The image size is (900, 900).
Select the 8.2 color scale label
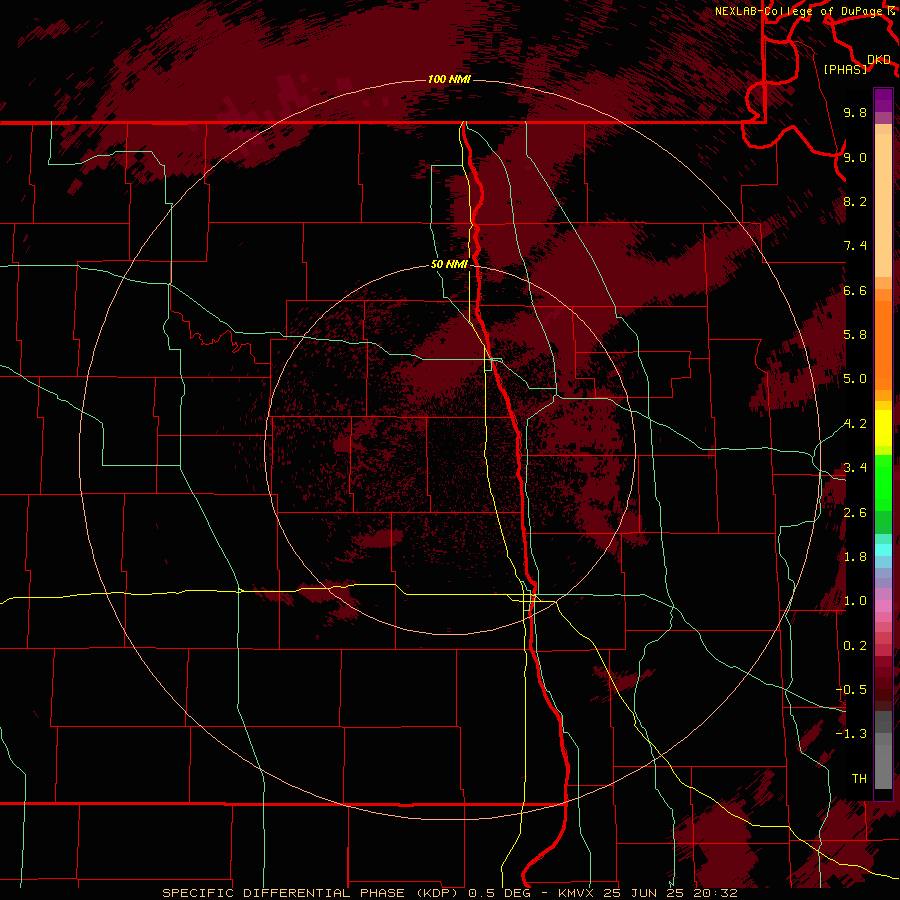coord(855,201)
